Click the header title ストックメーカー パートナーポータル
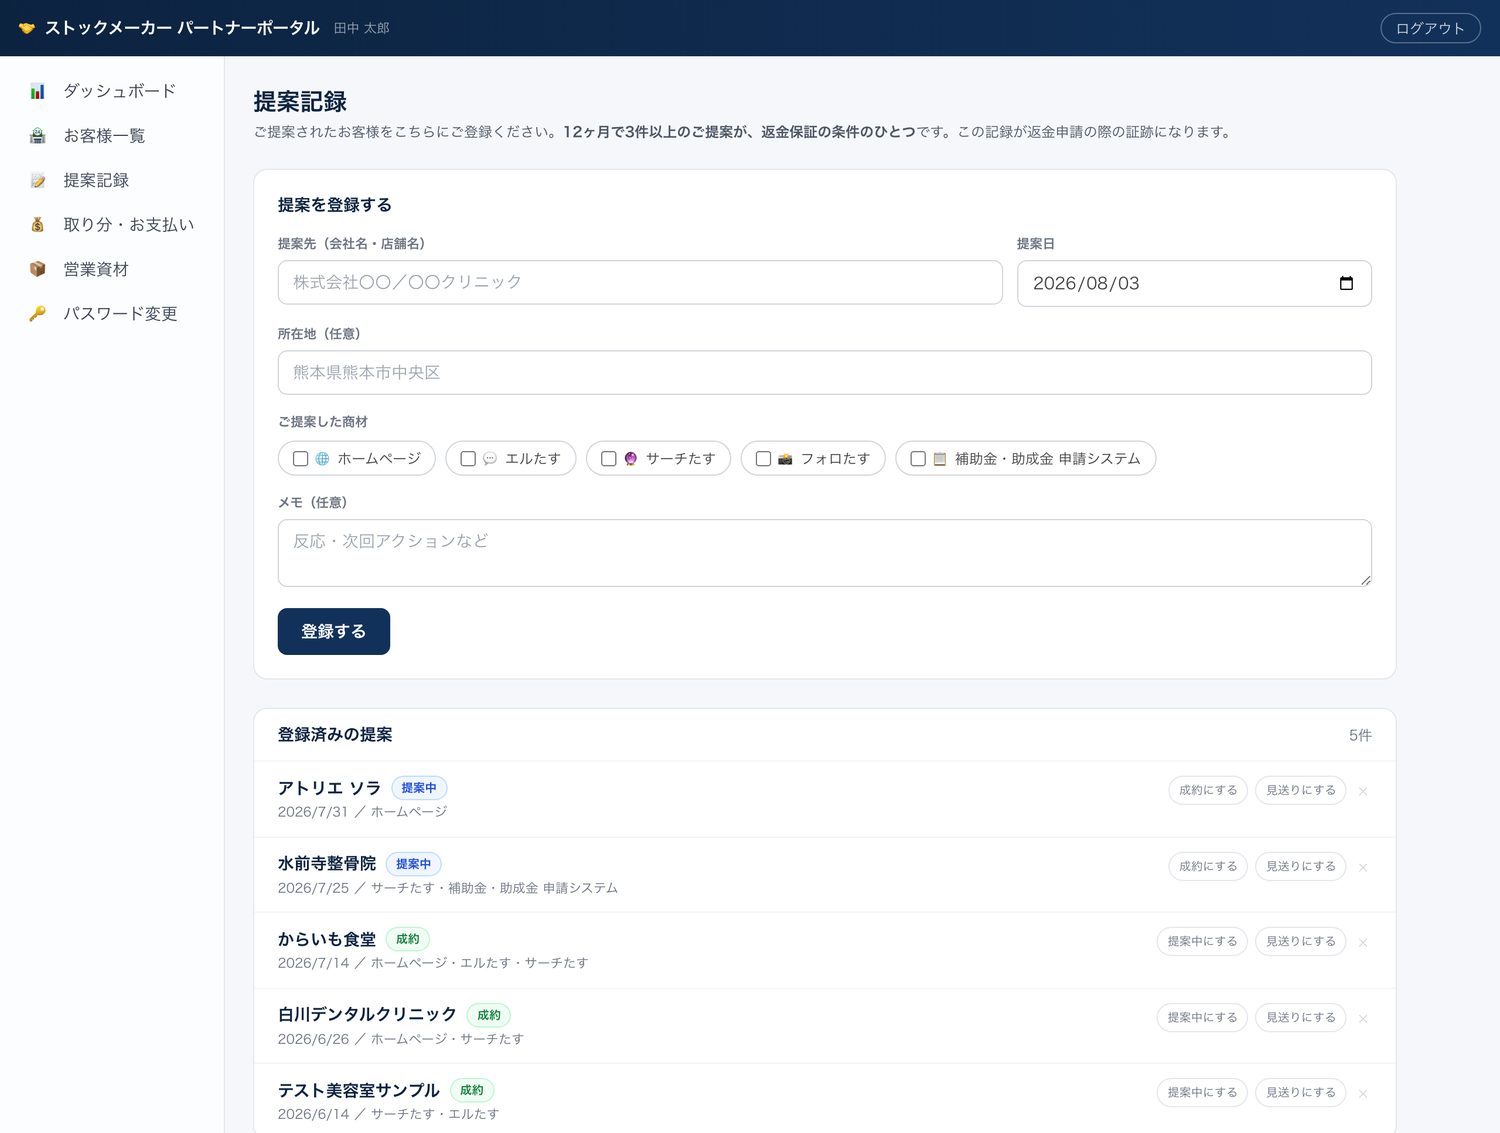 pyautogui.click(x=182, y=28)
